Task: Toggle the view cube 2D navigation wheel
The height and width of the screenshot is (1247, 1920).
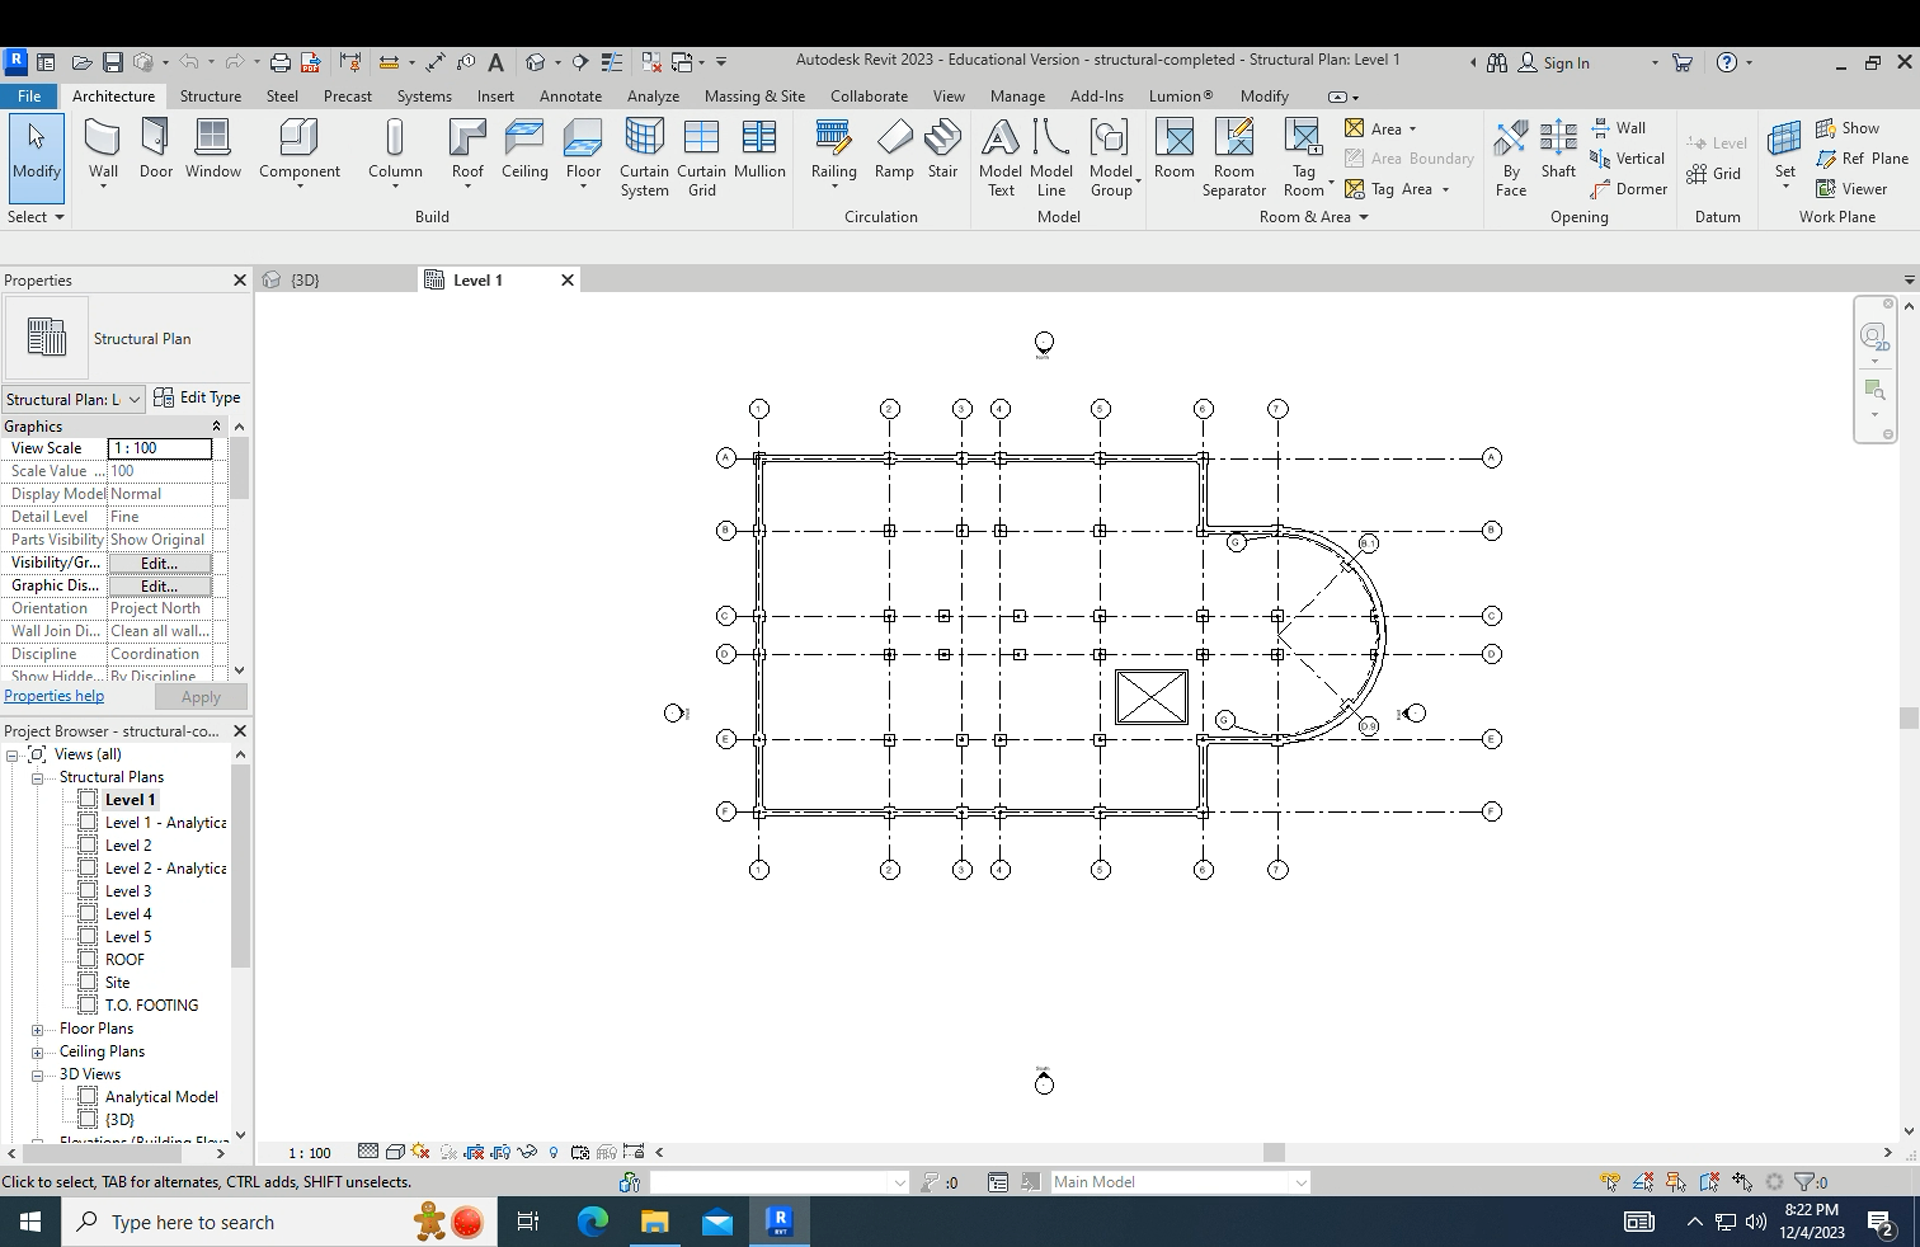Action: pos(1874,336)
